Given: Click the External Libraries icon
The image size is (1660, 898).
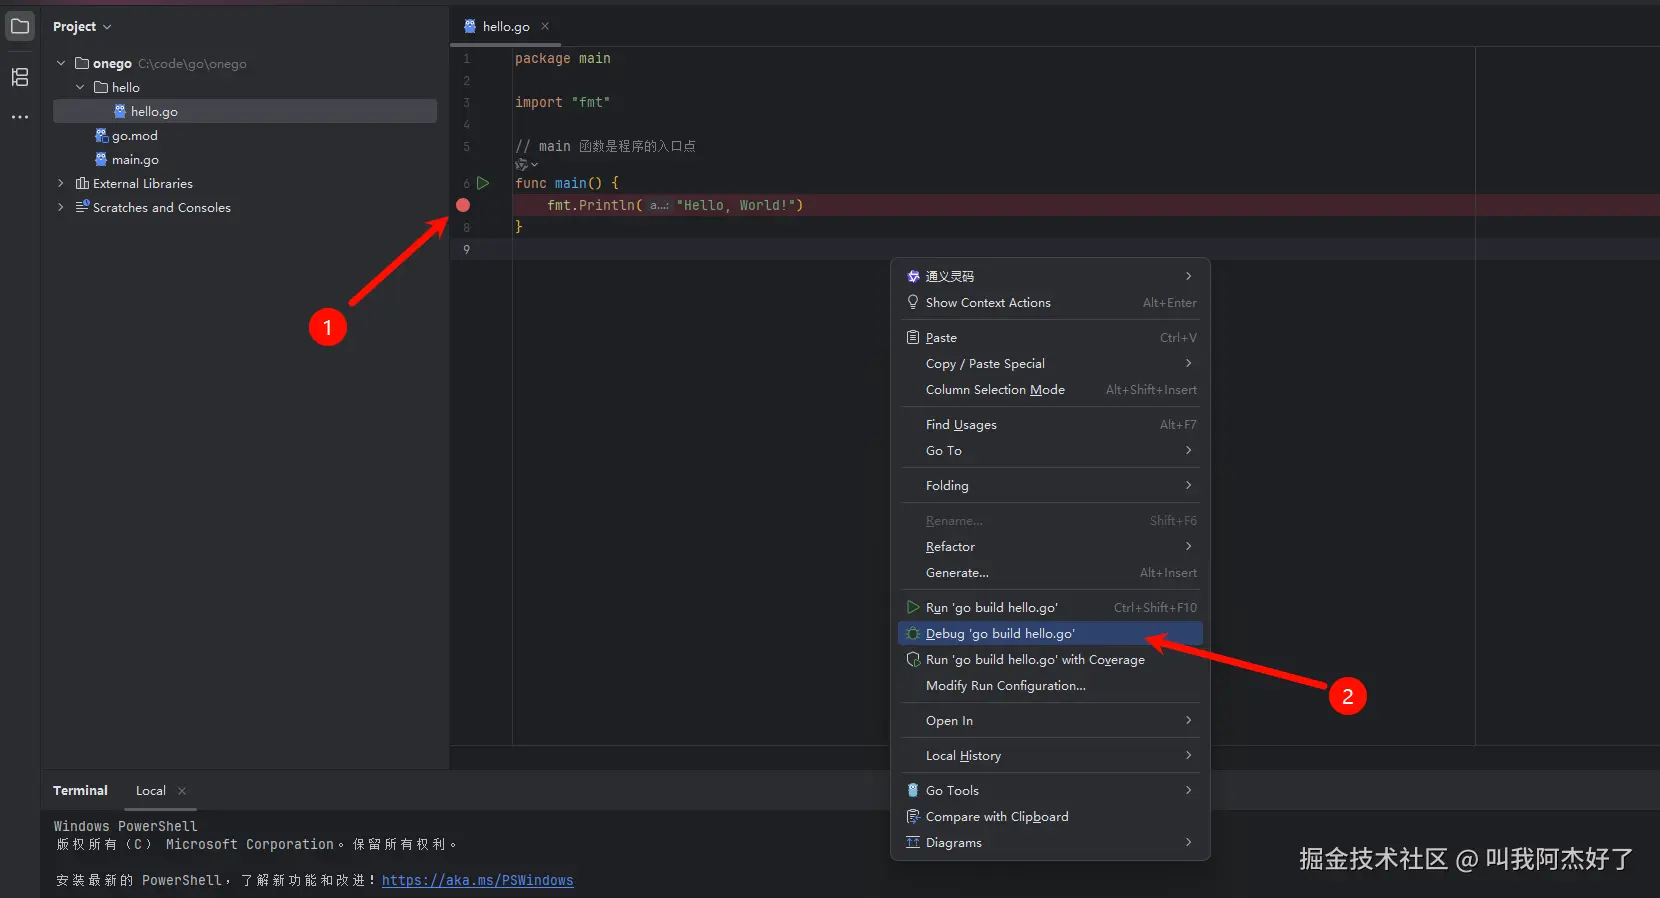Looking at the screenshot, I should pos(82,183).
